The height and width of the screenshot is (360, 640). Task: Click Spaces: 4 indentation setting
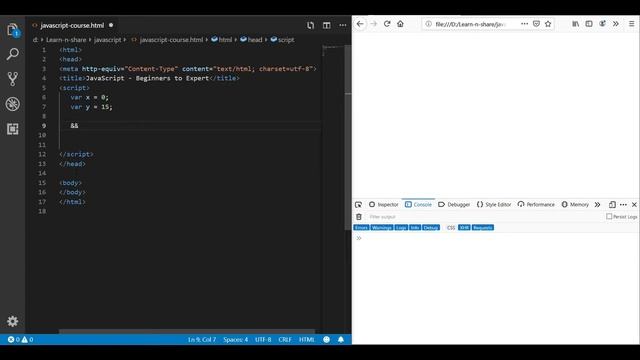point(236,340)
